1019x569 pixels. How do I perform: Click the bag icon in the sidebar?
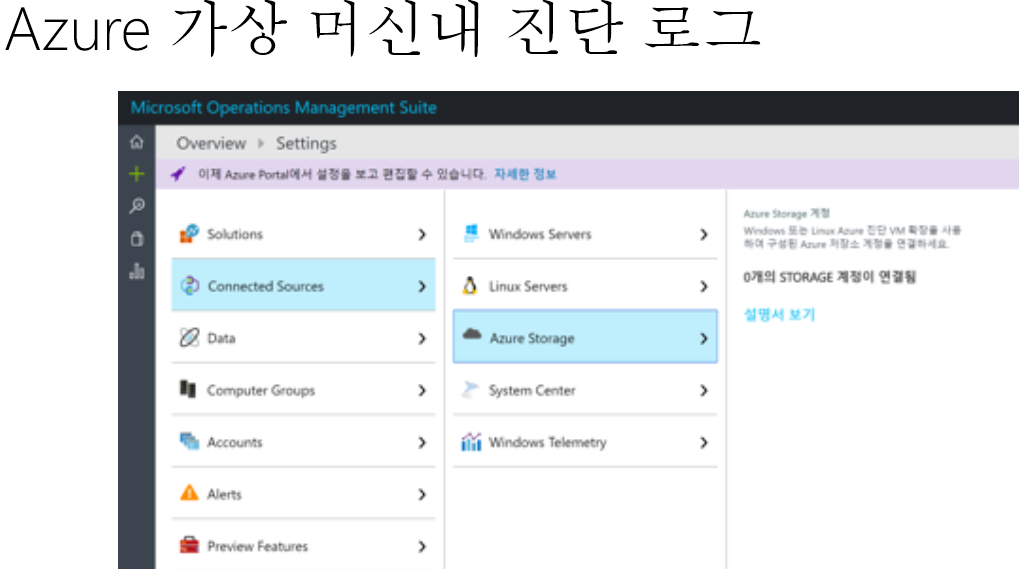(136, 238)
